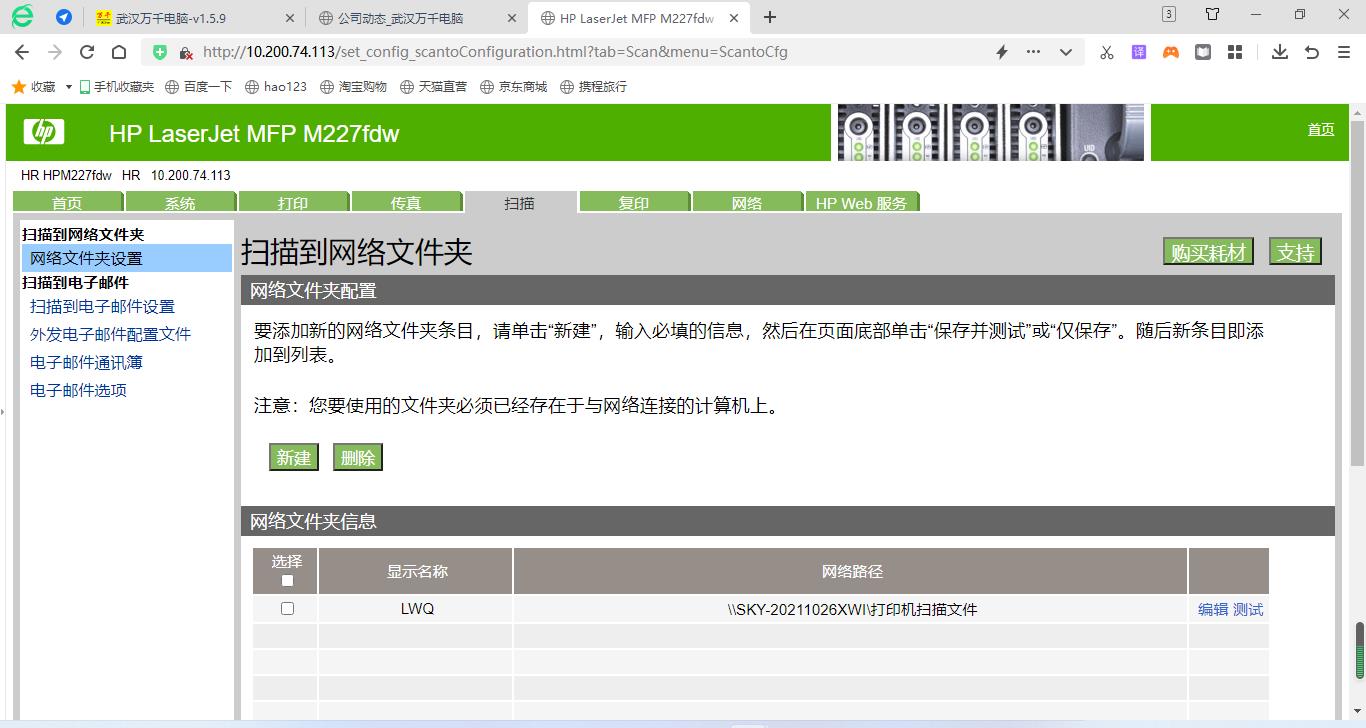The width and height of the screenshot is (1366, 728).
Task: Expand the address bar history dropdown
Action: [1066, 52]
